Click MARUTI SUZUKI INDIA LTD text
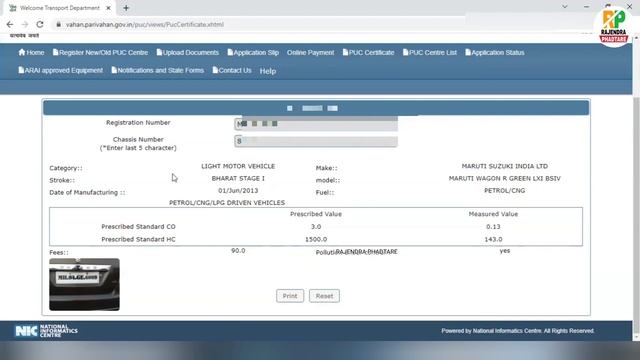 pos(504,166)
